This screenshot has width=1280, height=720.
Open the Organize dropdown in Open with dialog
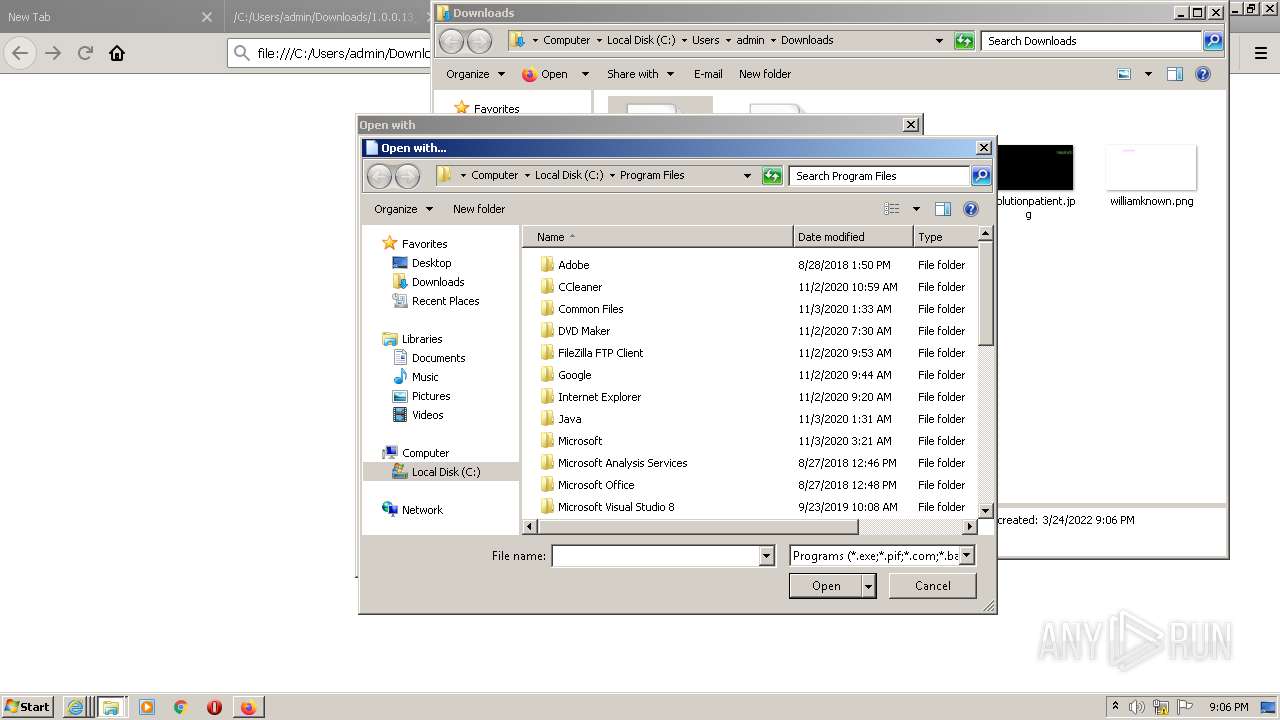[x=404, y=209]
